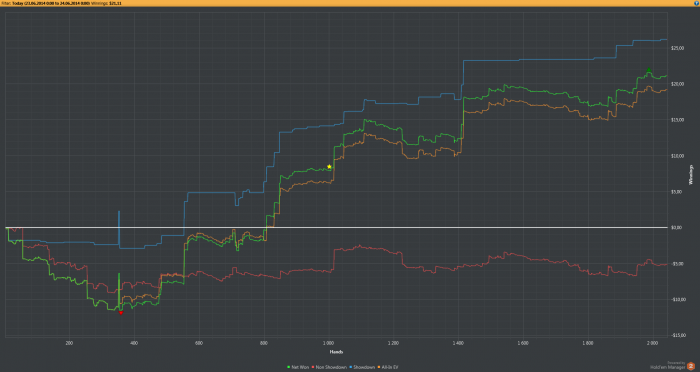Select the green up-triangle peak marker
The width and height of the screenshot is (700, 372).
649,70
